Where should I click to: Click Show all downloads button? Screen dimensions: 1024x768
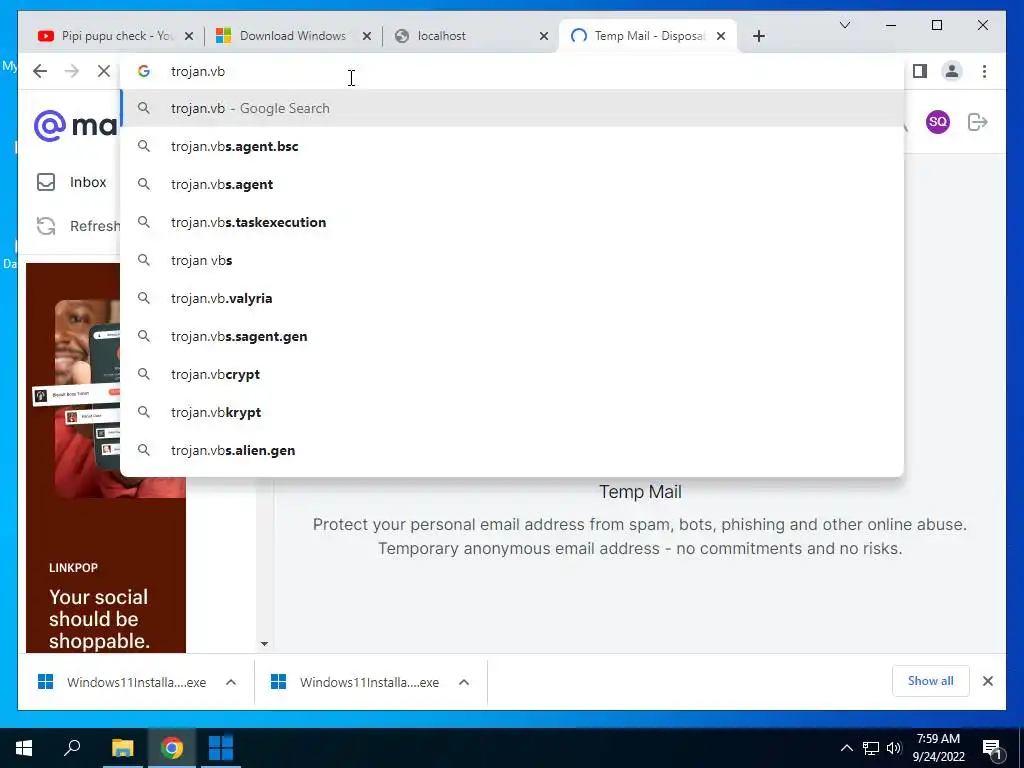click(x=931, y=681)
